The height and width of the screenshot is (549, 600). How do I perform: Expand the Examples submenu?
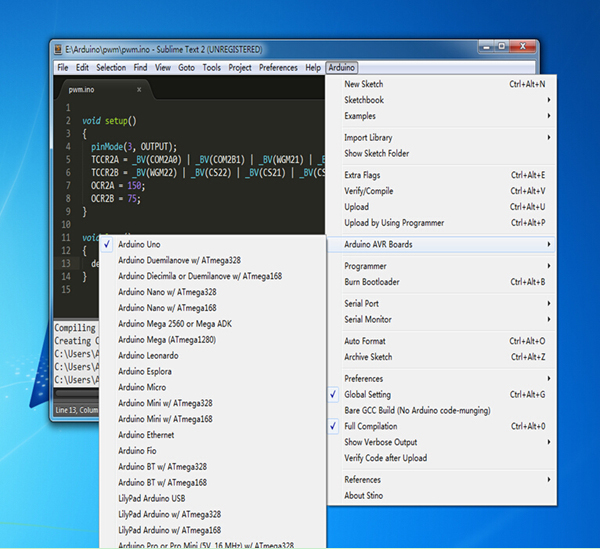click(442, 116)
